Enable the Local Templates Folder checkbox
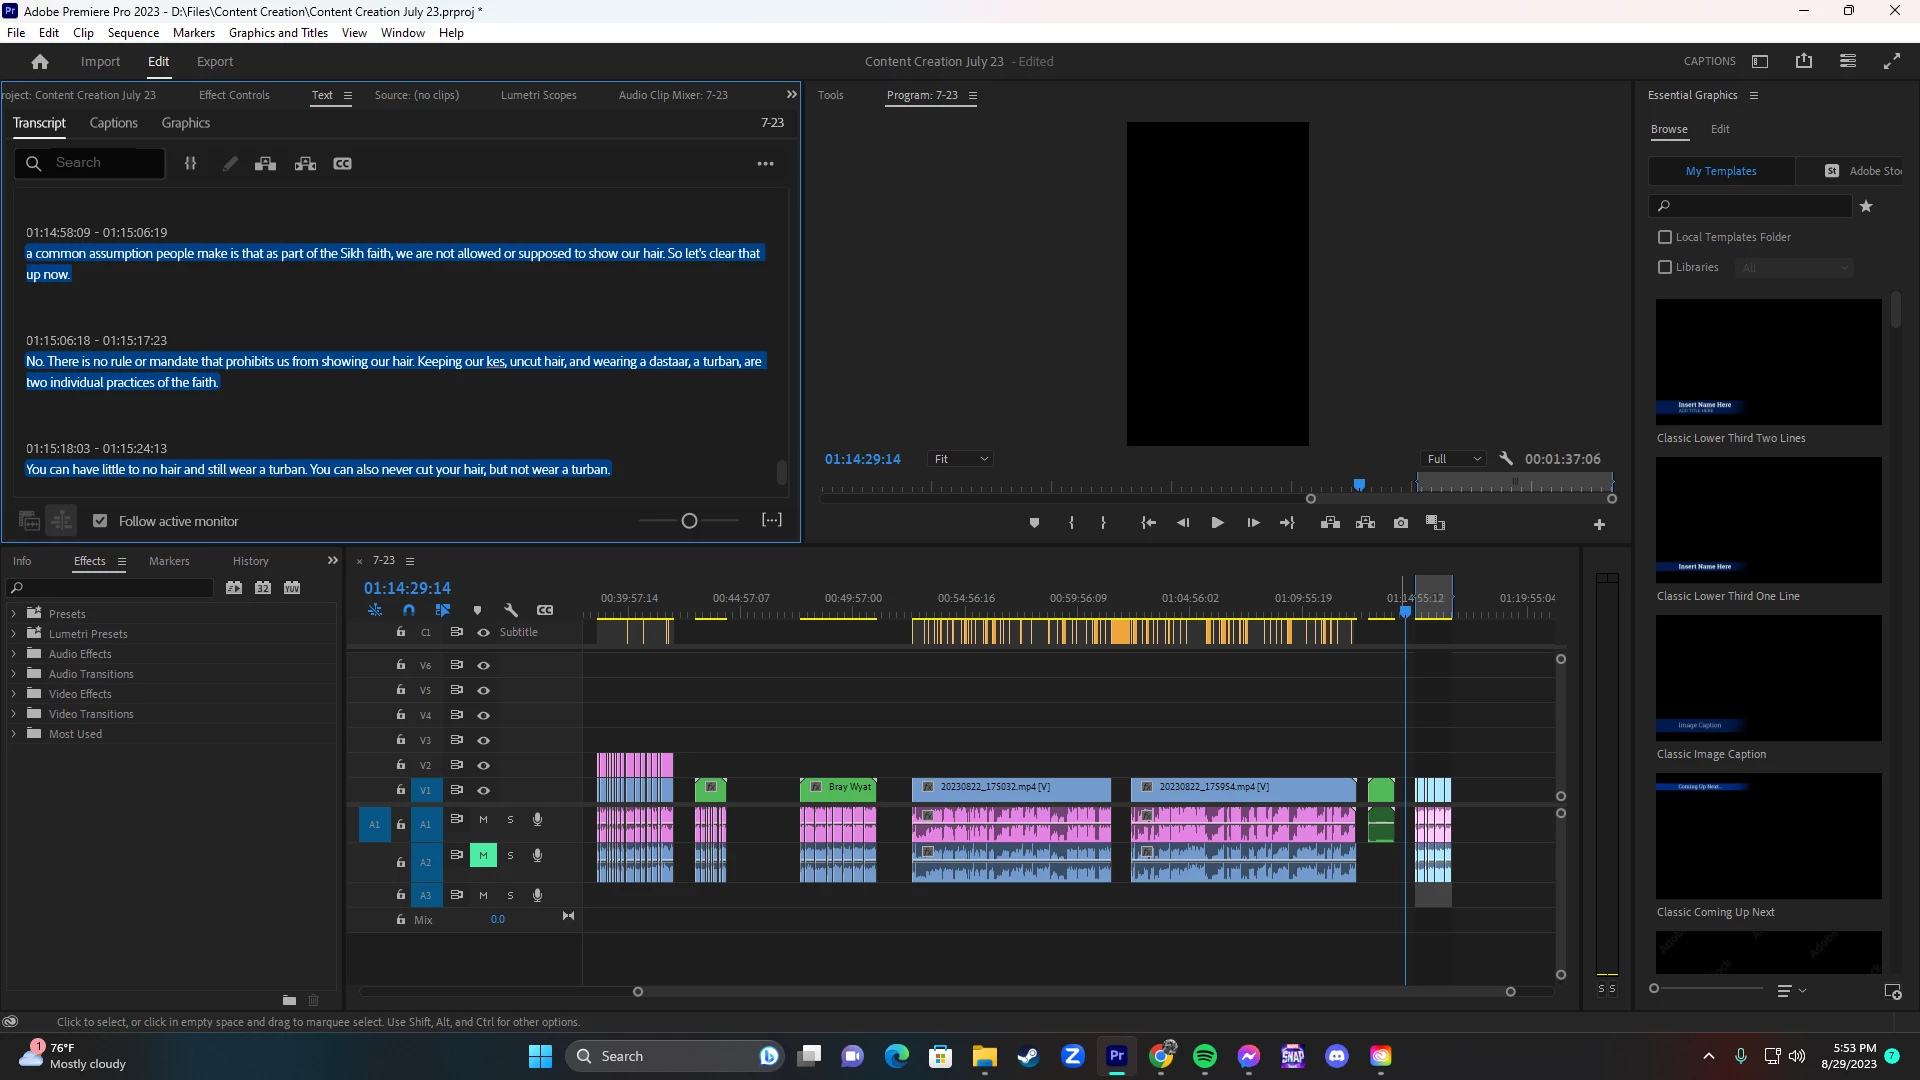1920x1080 pixels. point(1665,237)
